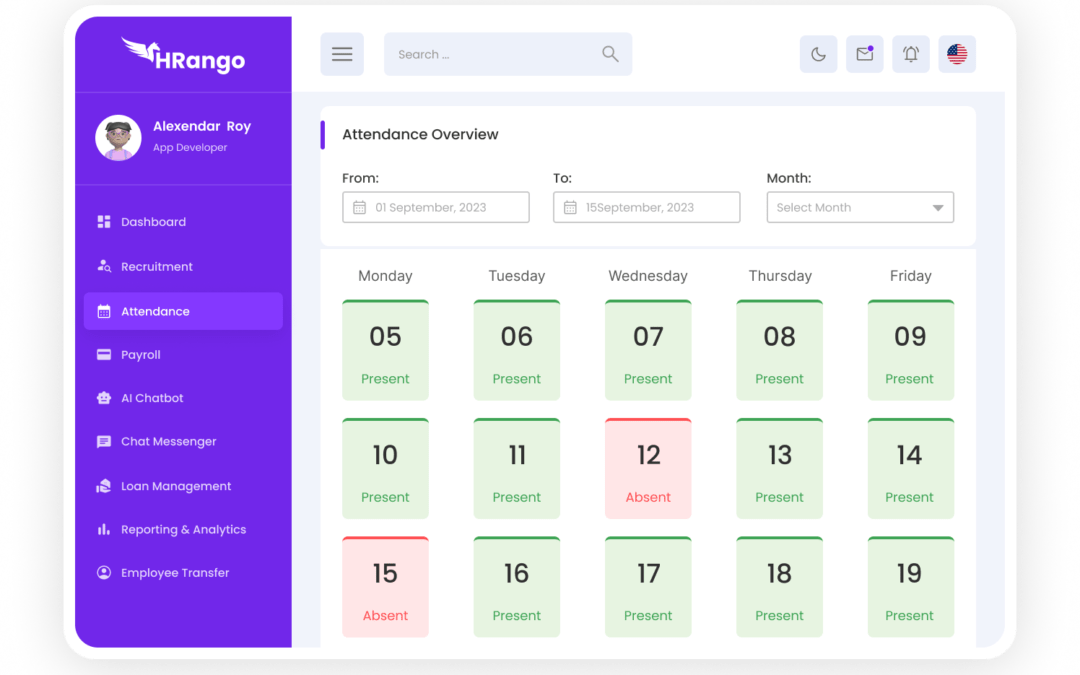Toggle dark mode with moon icon
The width and height of the screenshot is (1080, 675).
818,54
